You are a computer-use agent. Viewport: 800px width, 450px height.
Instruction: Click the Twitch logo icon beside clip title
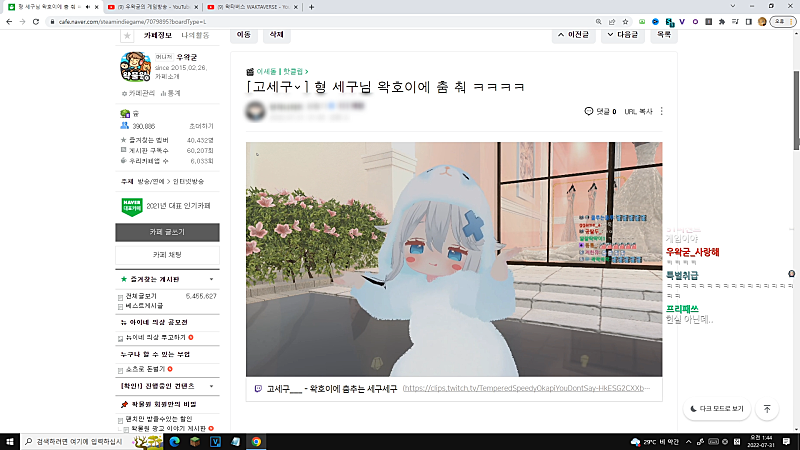point(258,389)
